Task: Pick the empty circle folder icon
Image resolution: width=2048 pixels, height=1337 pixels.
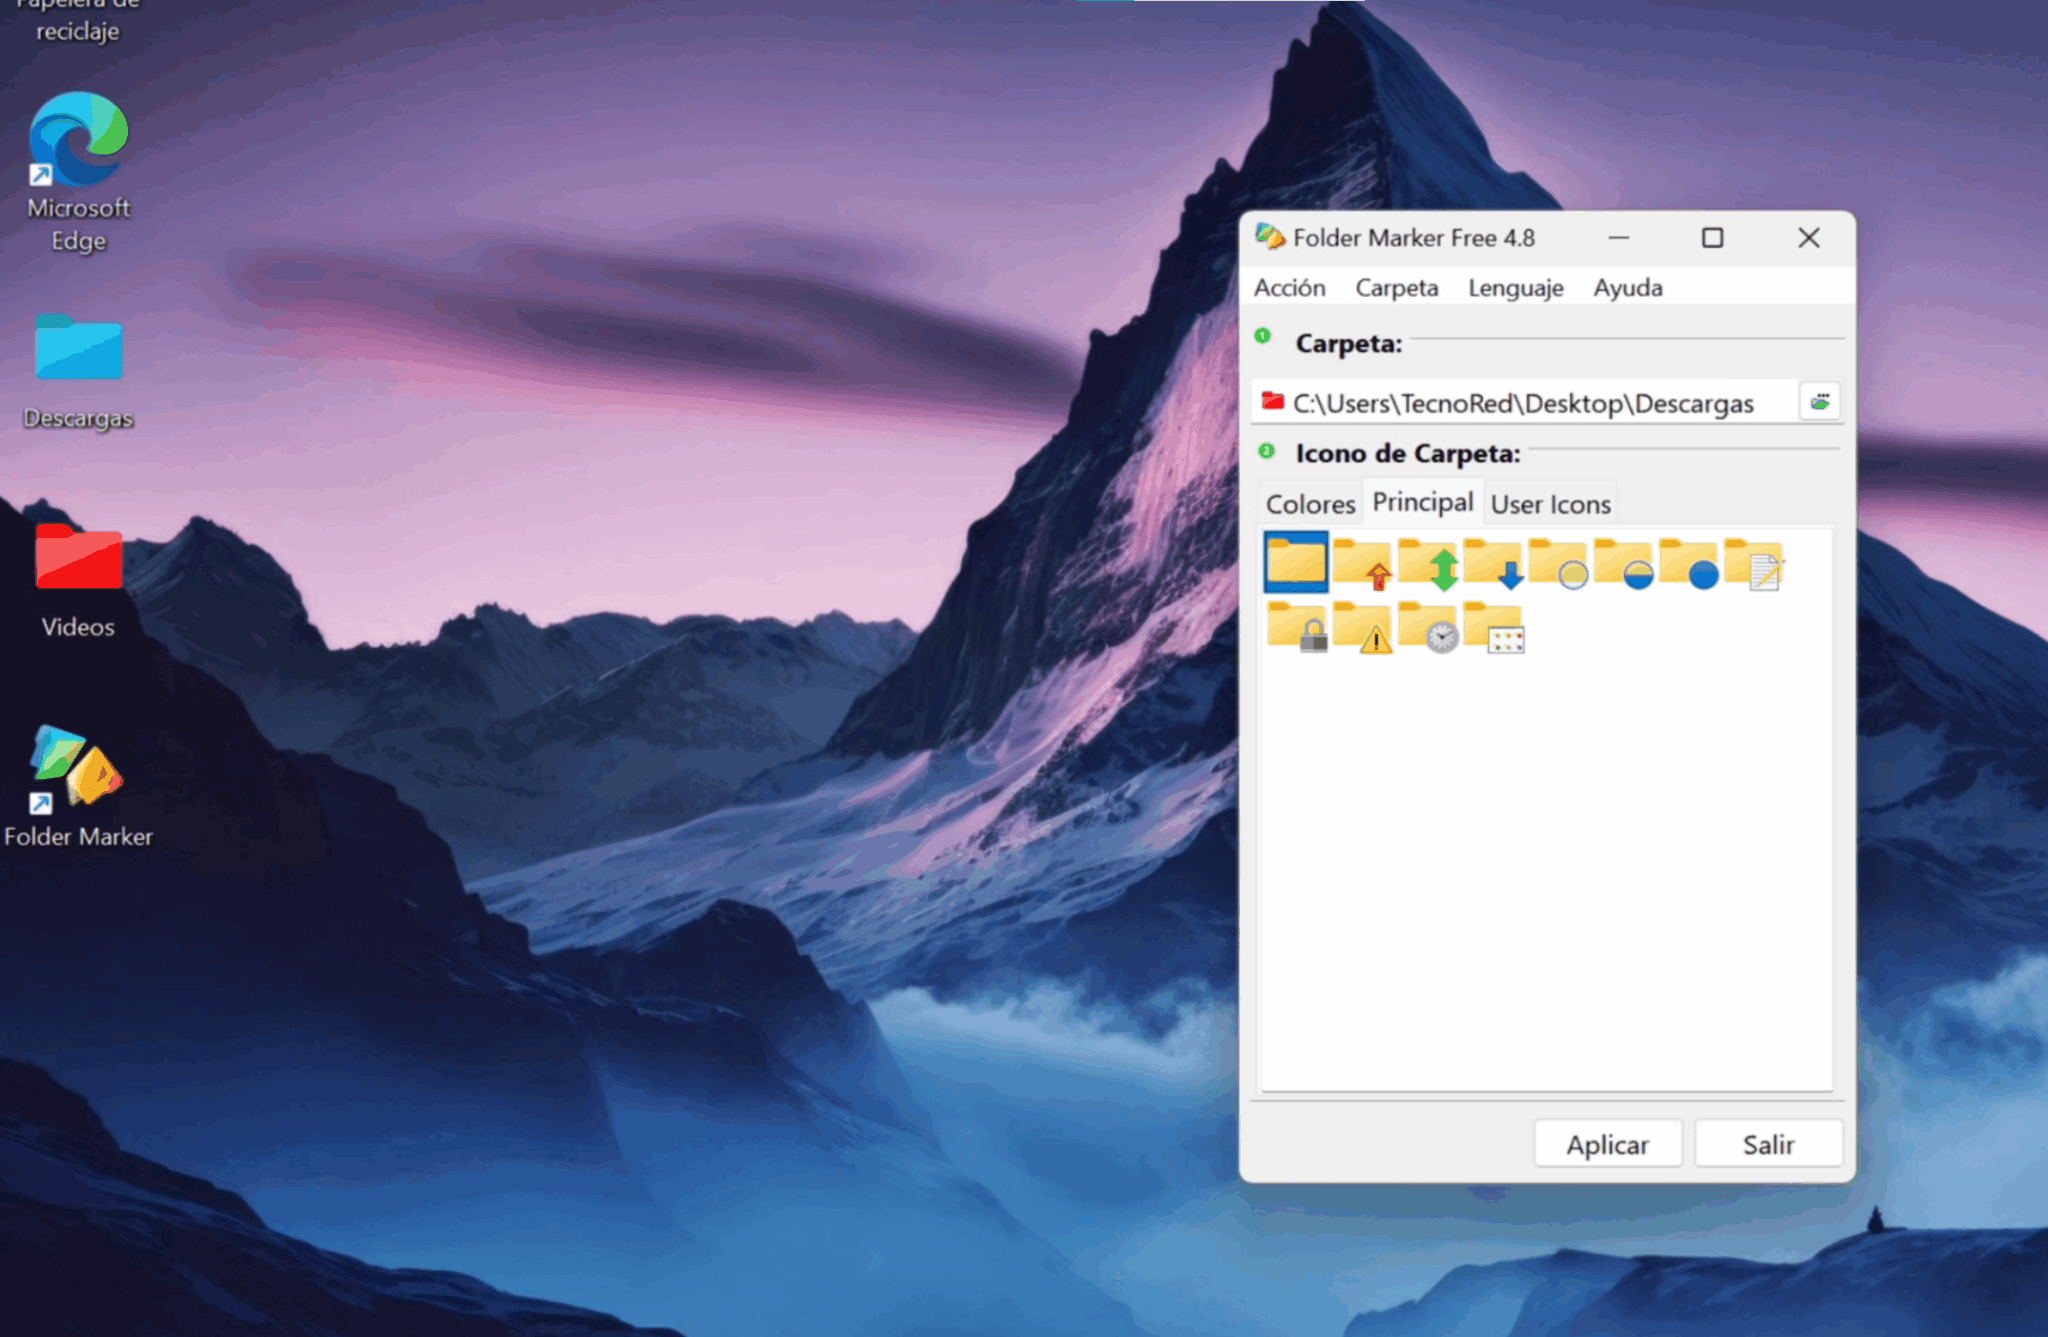Action: tap(1558, 565)
